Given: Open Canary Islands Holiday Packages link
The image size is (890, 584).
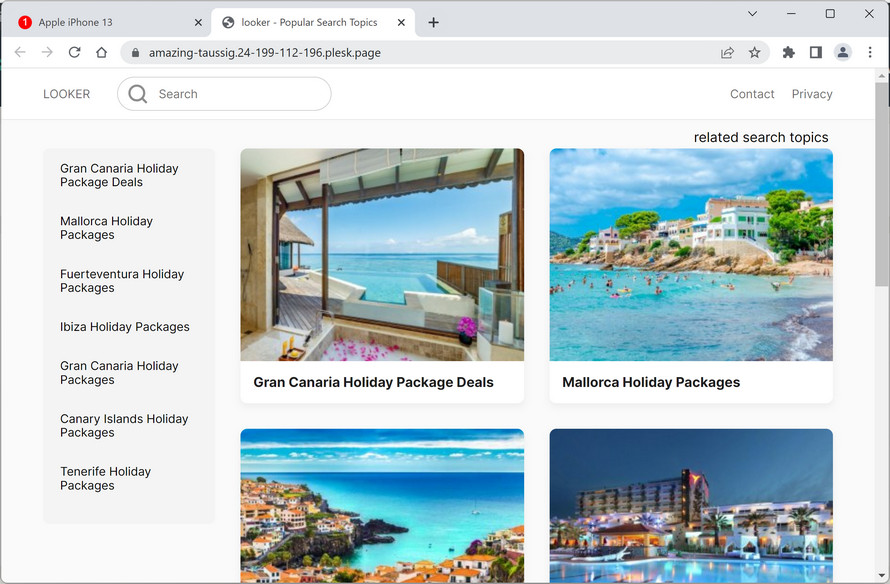Looking at the screenshot, I should [124, 426].
